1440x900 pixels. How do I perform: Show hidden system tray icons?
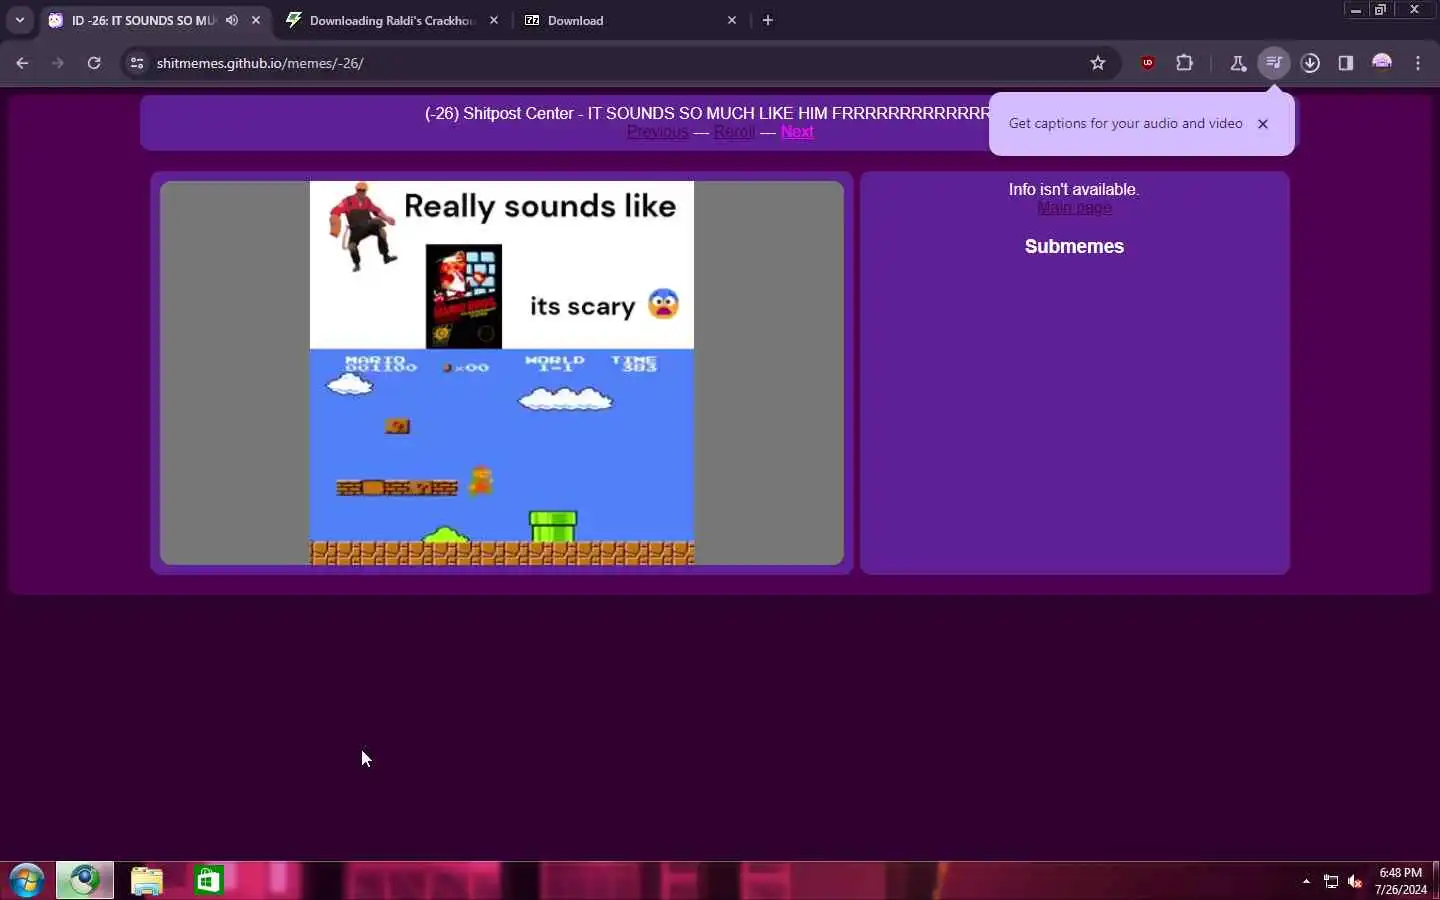[1306, 881]
